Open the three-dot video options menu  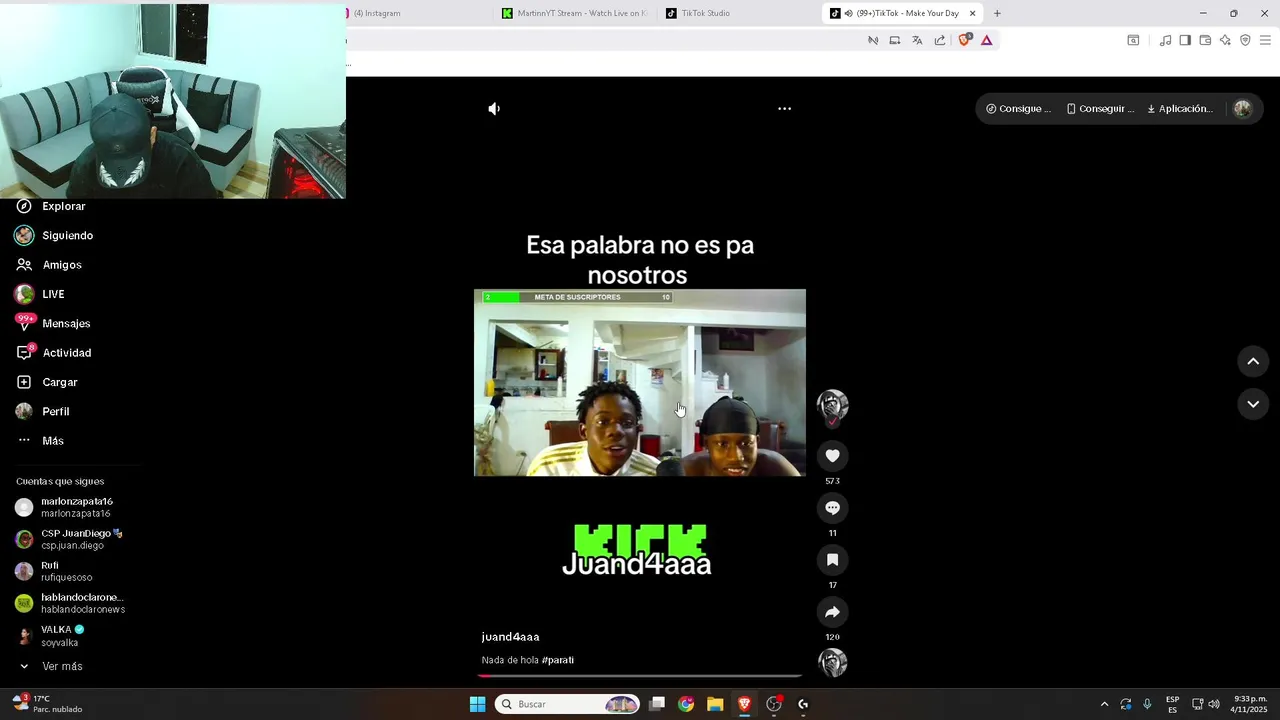click(784, 108)
